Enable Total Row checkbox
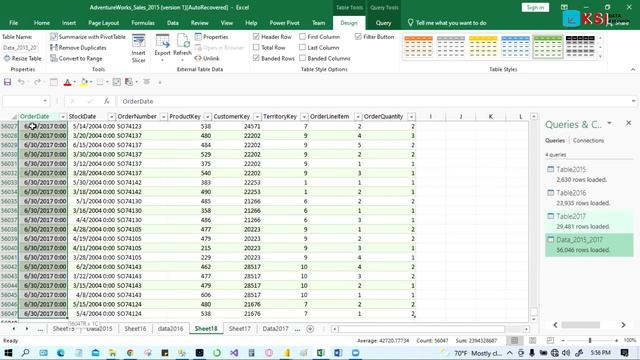This screenshot has width=640, height=360. [256, 47]
